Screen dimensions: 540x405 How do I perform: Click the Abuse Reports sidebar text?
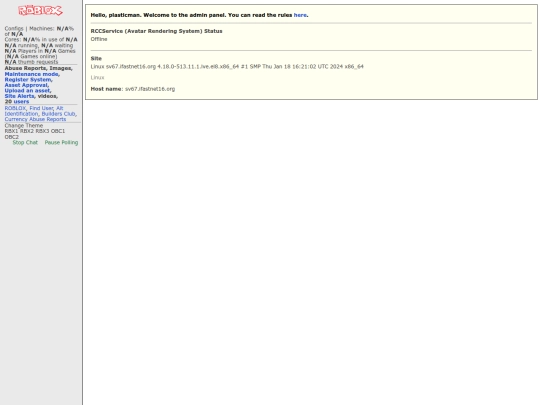tap(25, 68)
